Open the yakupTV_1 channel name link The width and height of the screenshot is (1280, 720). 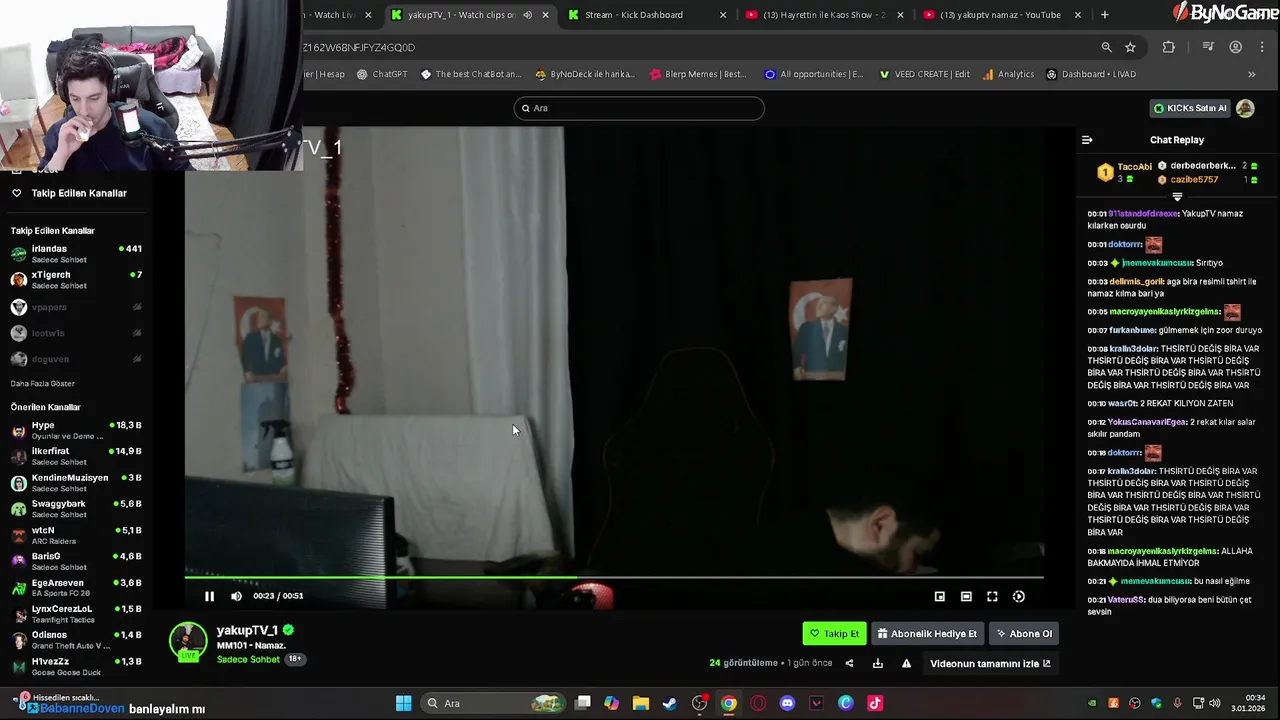(x=247, y=630)
